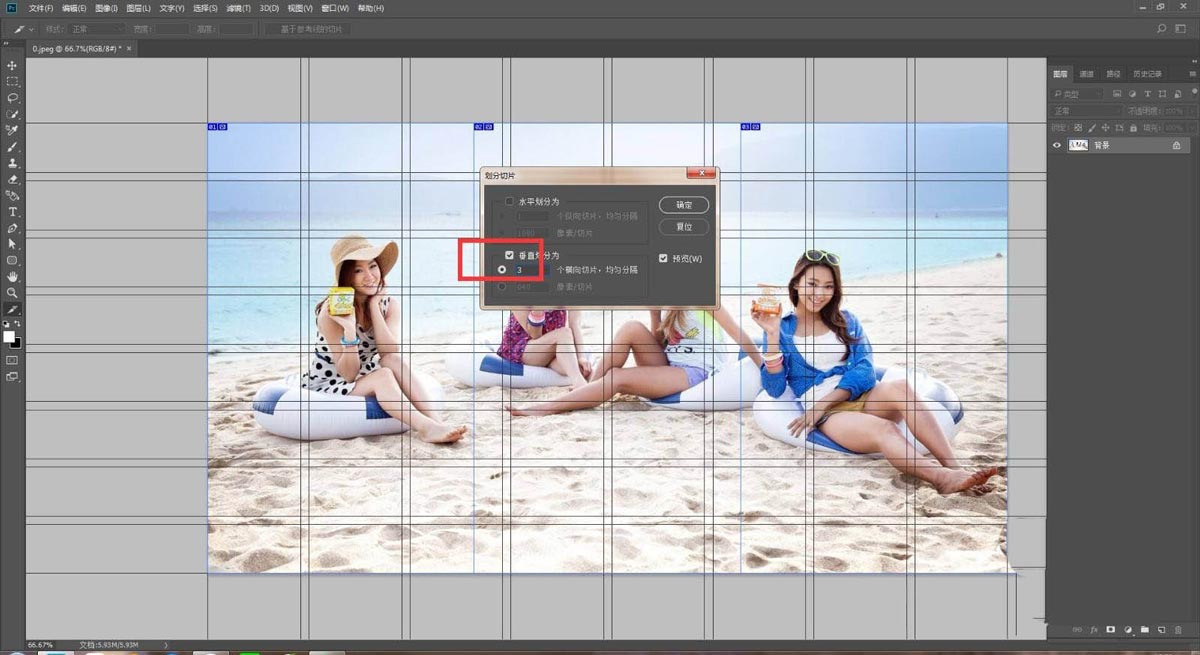The image size is (1200, 655).
Task: Switch to the 通道 channels tab
Action: [1087, 74]
